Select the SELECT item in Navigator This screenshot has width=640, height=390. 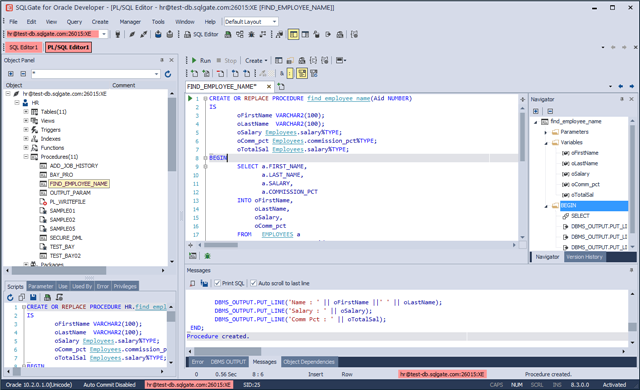coord(580,216)
